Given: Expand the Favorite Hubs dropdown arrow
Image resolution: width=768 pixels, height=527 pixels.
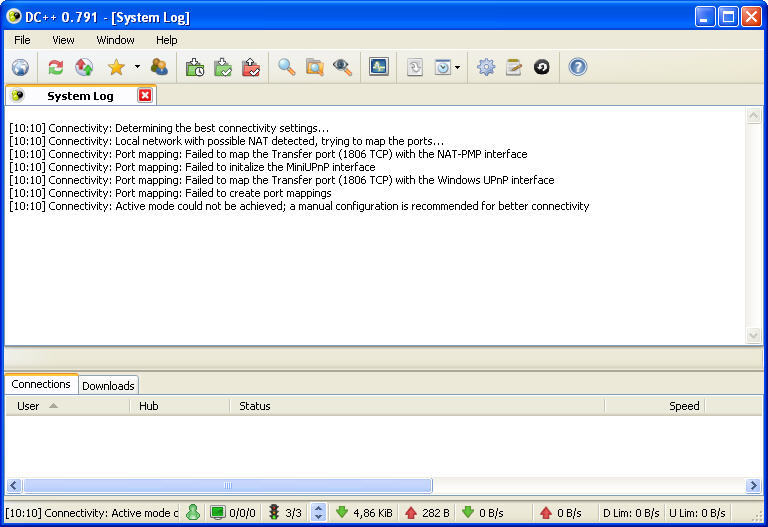Looking at the screenshot, I should (x=137, y=67).
